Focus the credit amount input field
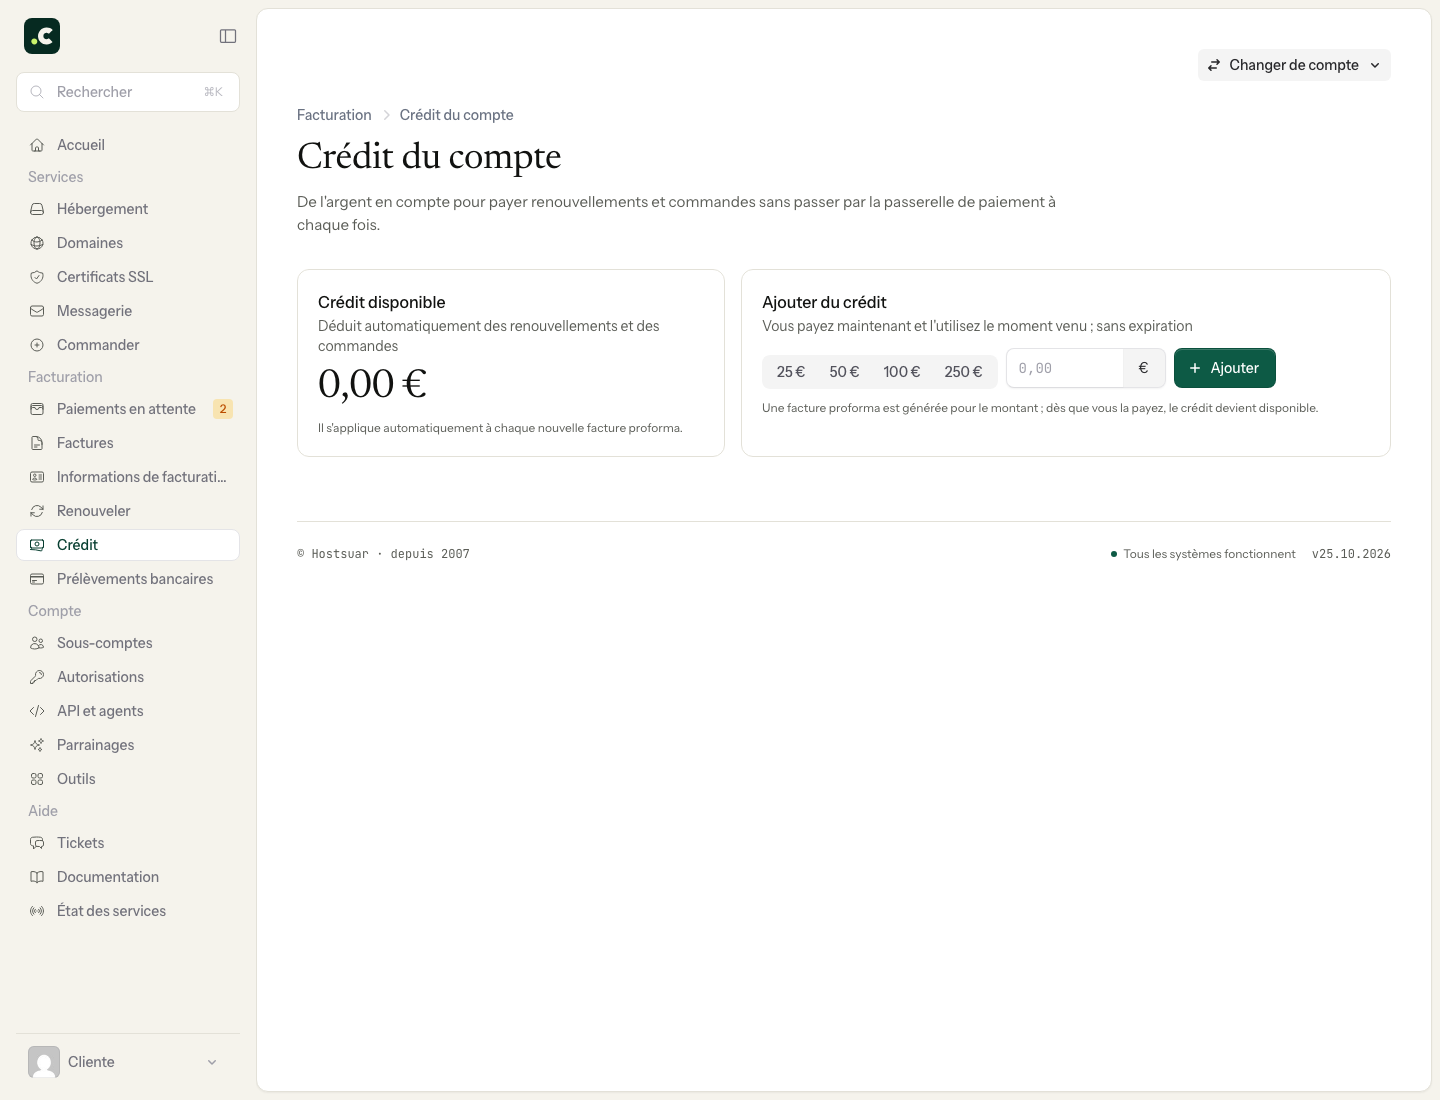 (x=1065, y=368)
